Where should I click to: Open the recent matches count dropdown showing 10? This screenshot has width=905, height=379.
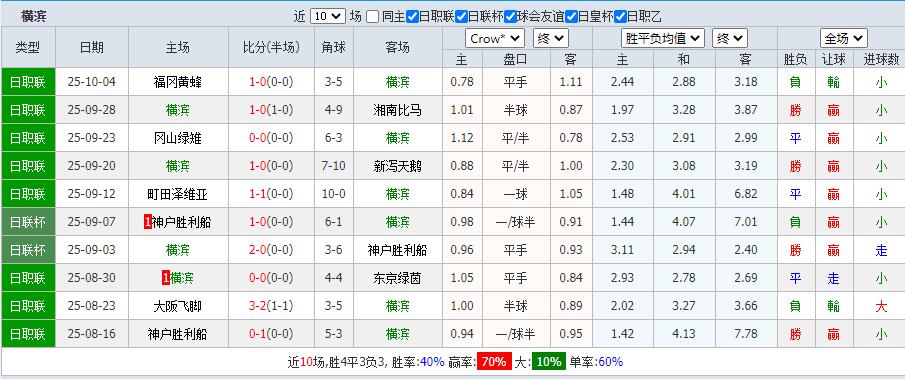pos(327,16)
